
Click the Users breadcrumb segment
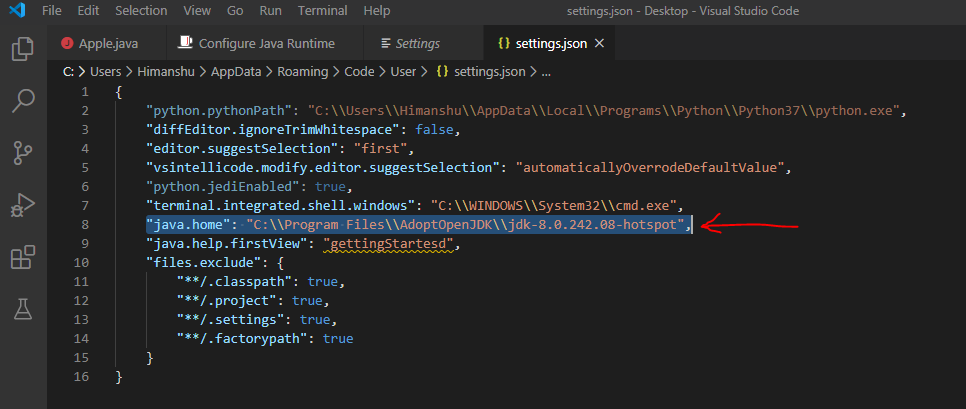[x=105, y=71]
